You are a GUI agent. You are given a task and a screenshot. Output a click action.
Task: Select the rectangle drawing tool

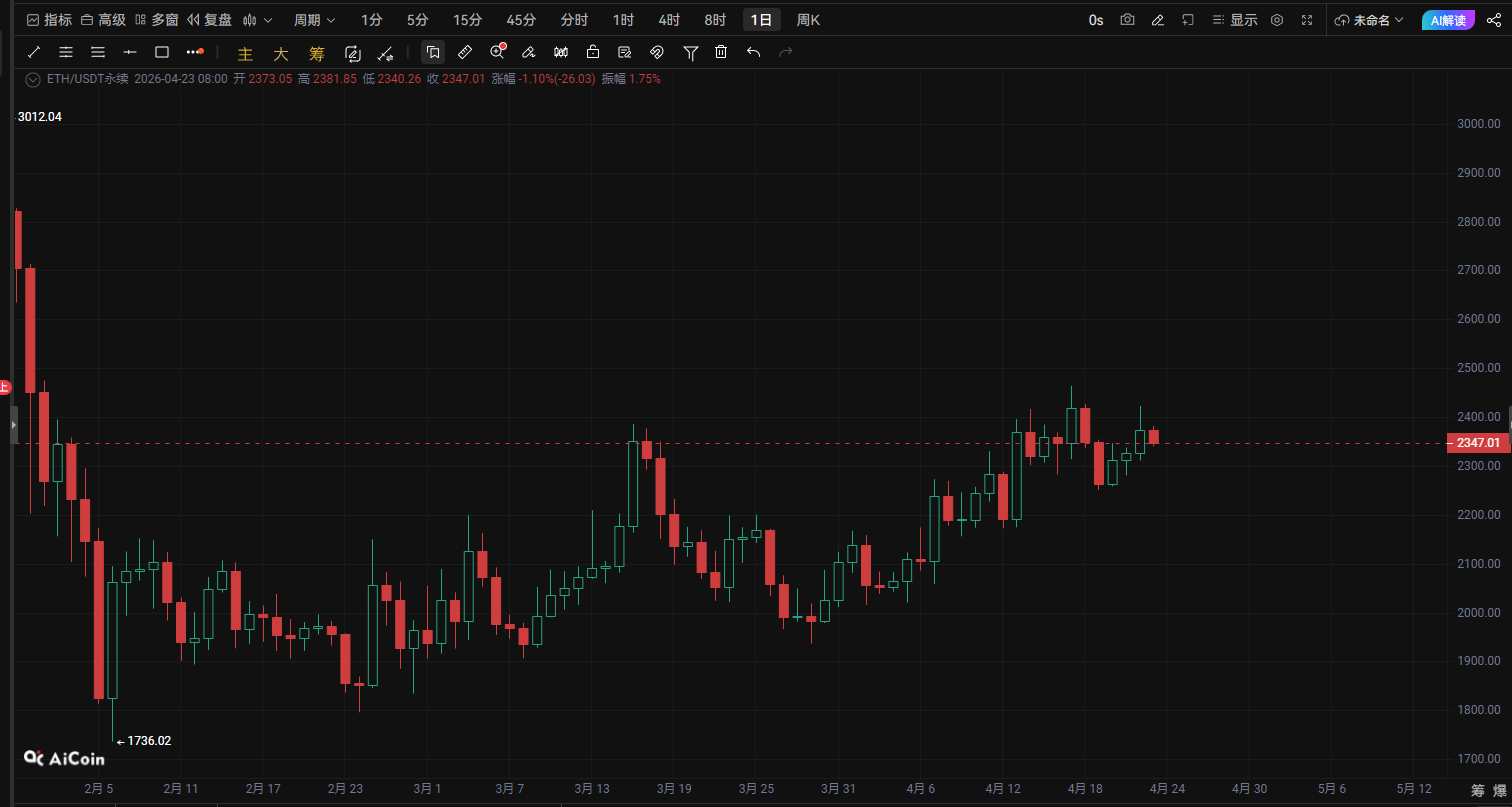162,52
